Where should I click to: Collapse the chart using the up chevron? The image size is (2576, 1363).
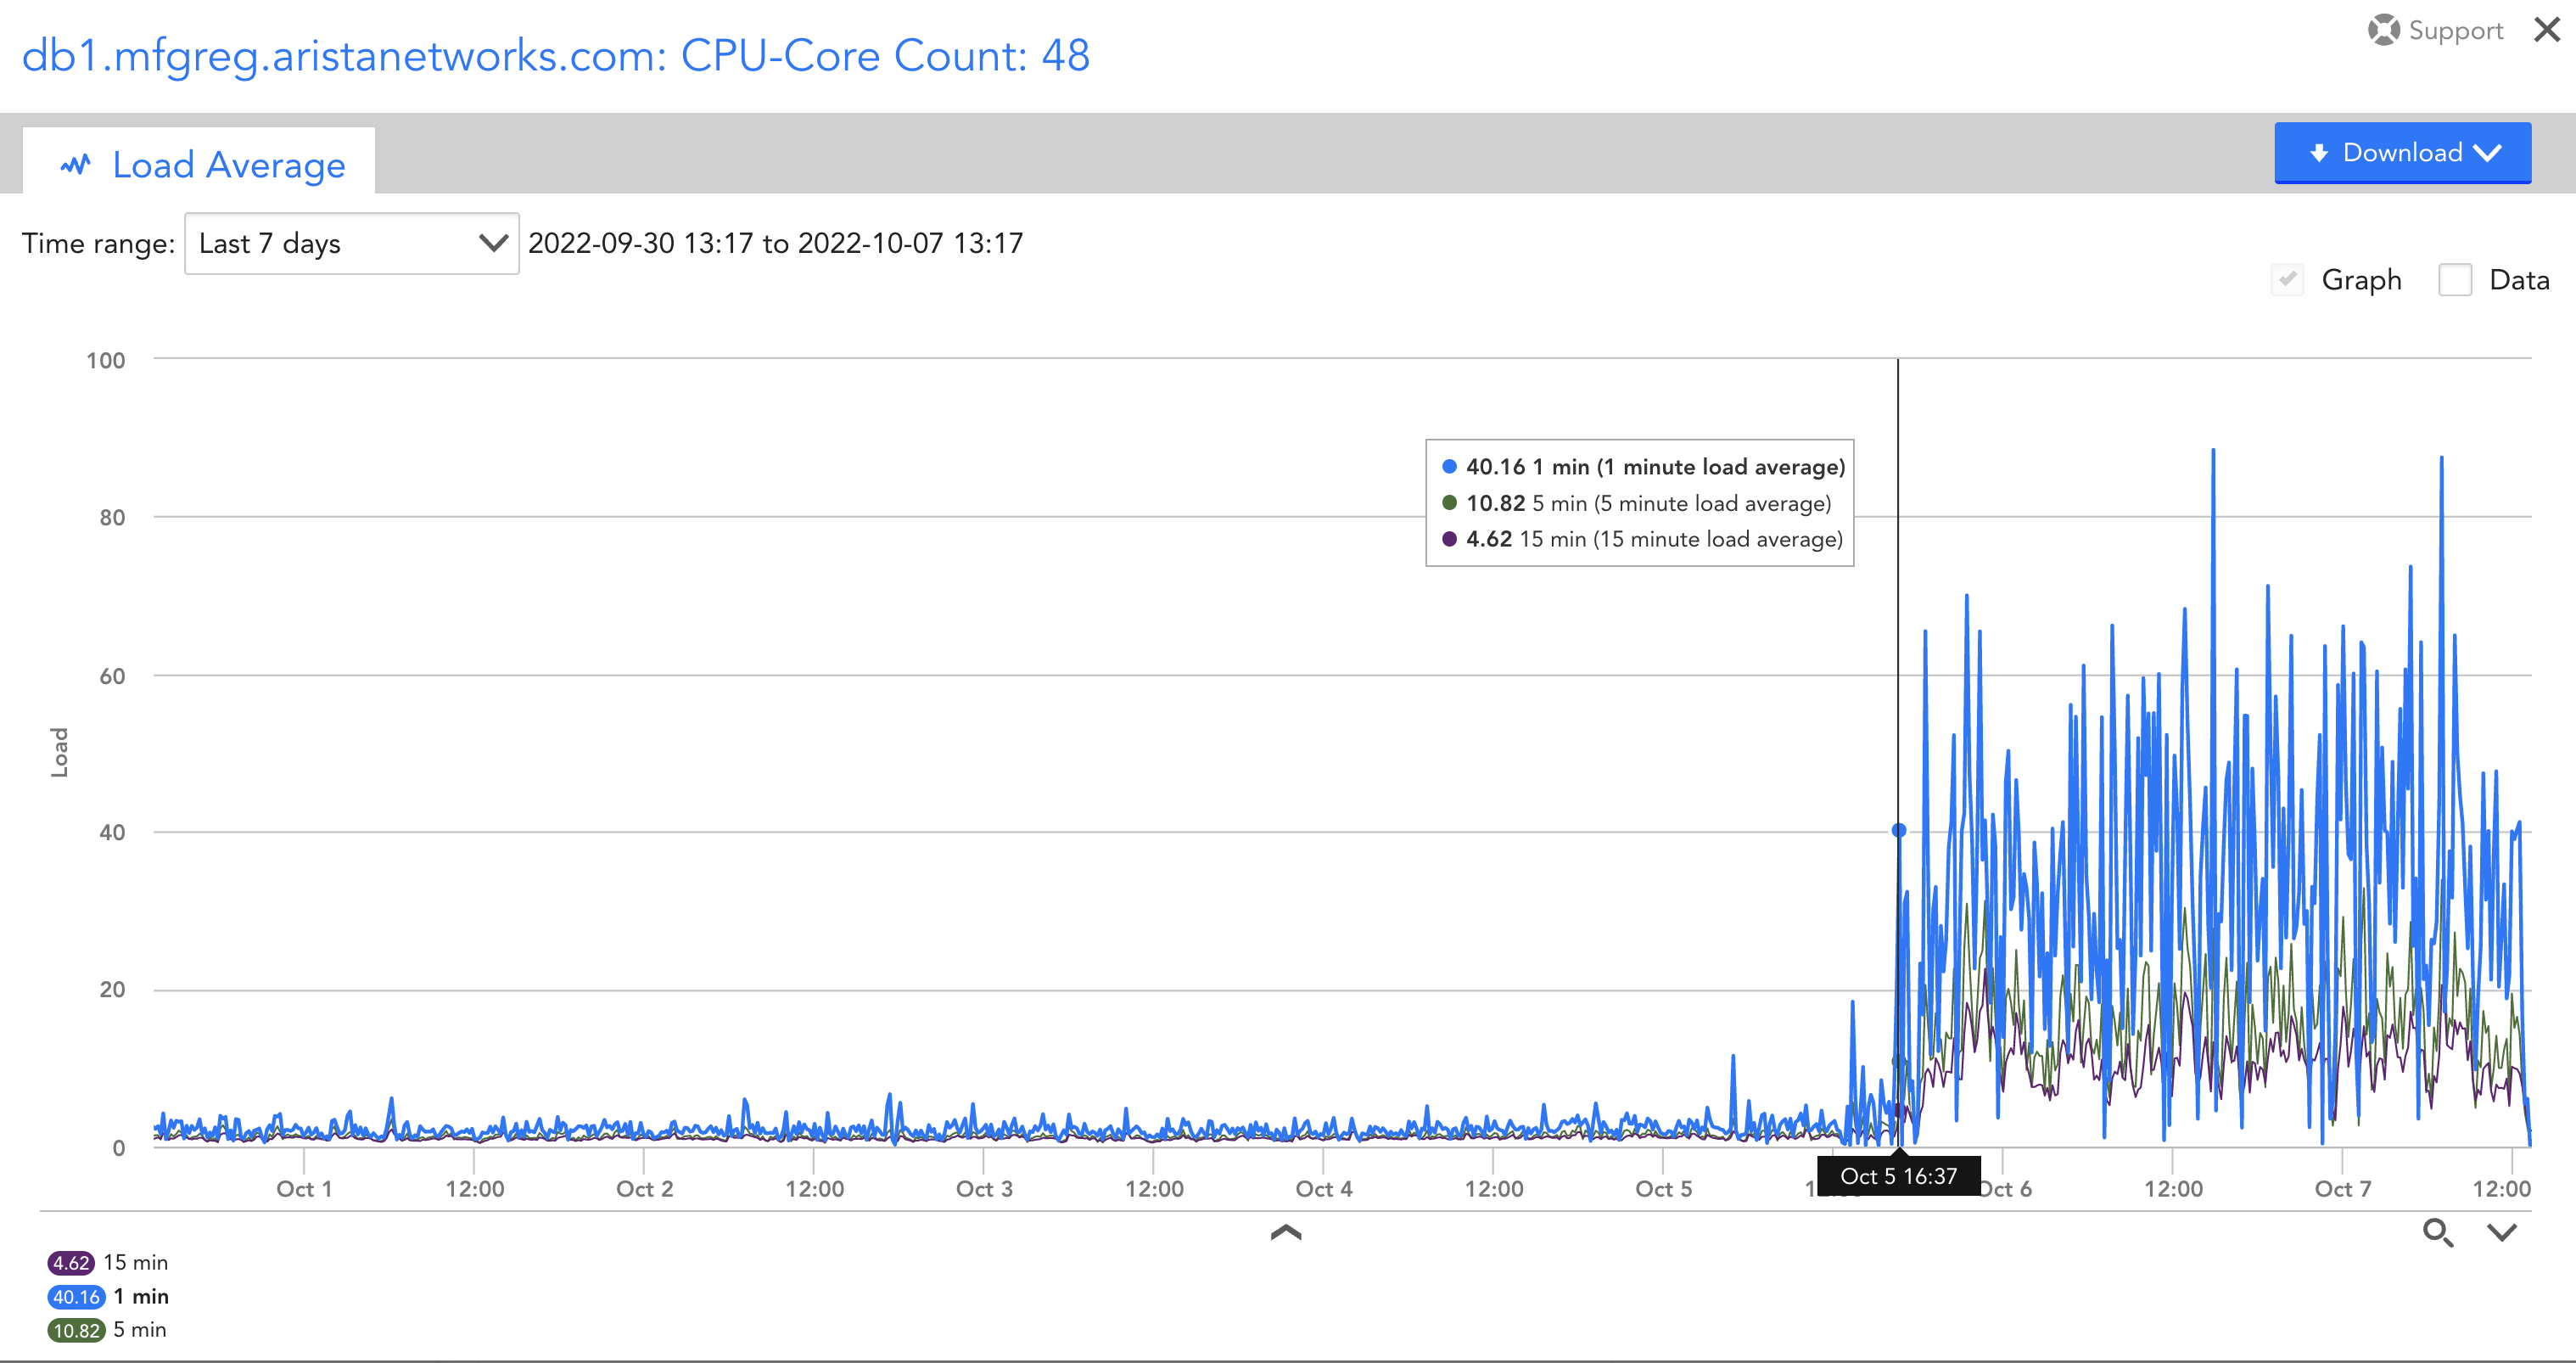click(1285, 1232)
